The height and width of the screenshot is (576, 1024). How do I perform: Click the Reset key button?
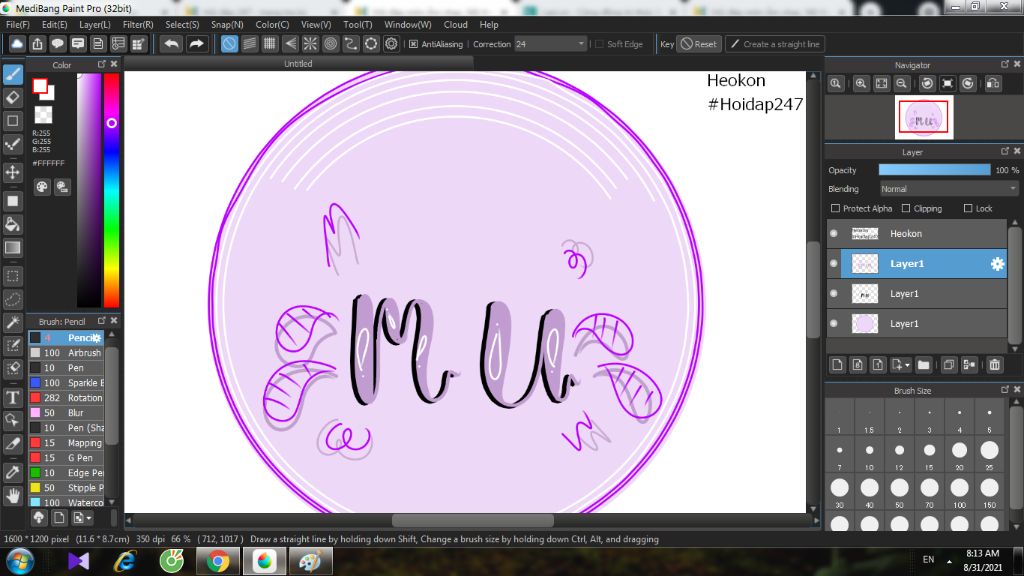(699, 44)
